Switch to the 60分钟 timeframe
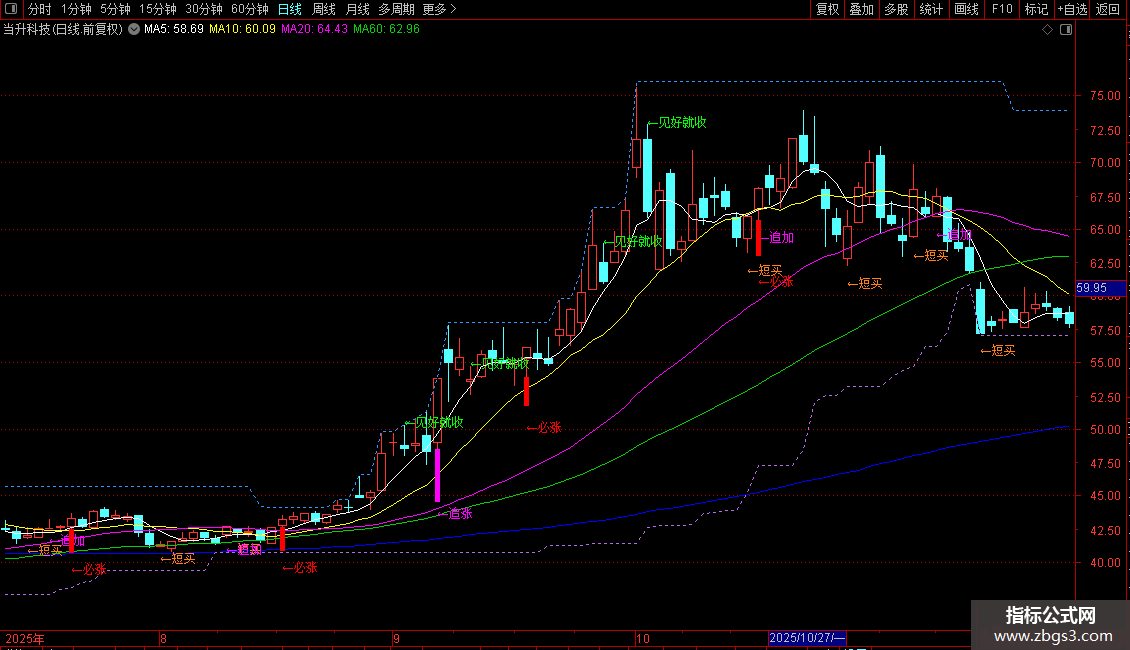Image resolution: width=1130 pixels, height=650 pixels. (249, 9)
